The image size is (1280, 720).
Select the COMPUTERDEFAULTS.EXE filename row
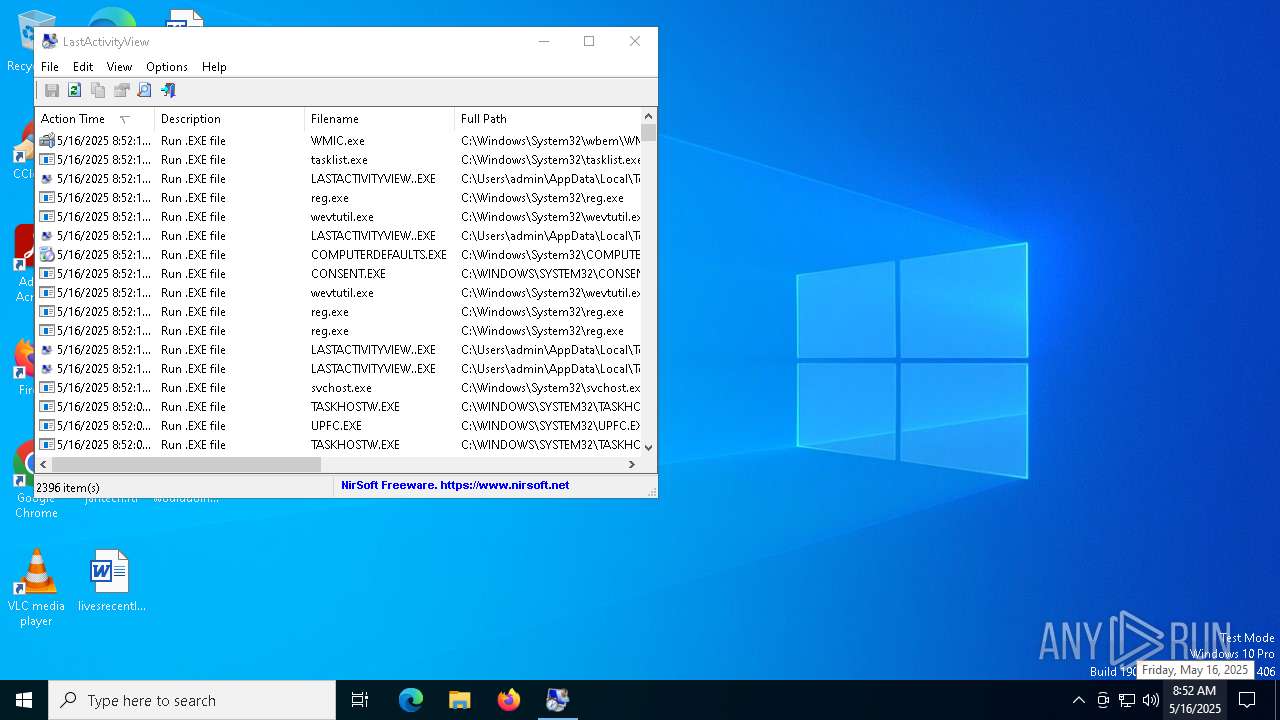tap(379, 254)
